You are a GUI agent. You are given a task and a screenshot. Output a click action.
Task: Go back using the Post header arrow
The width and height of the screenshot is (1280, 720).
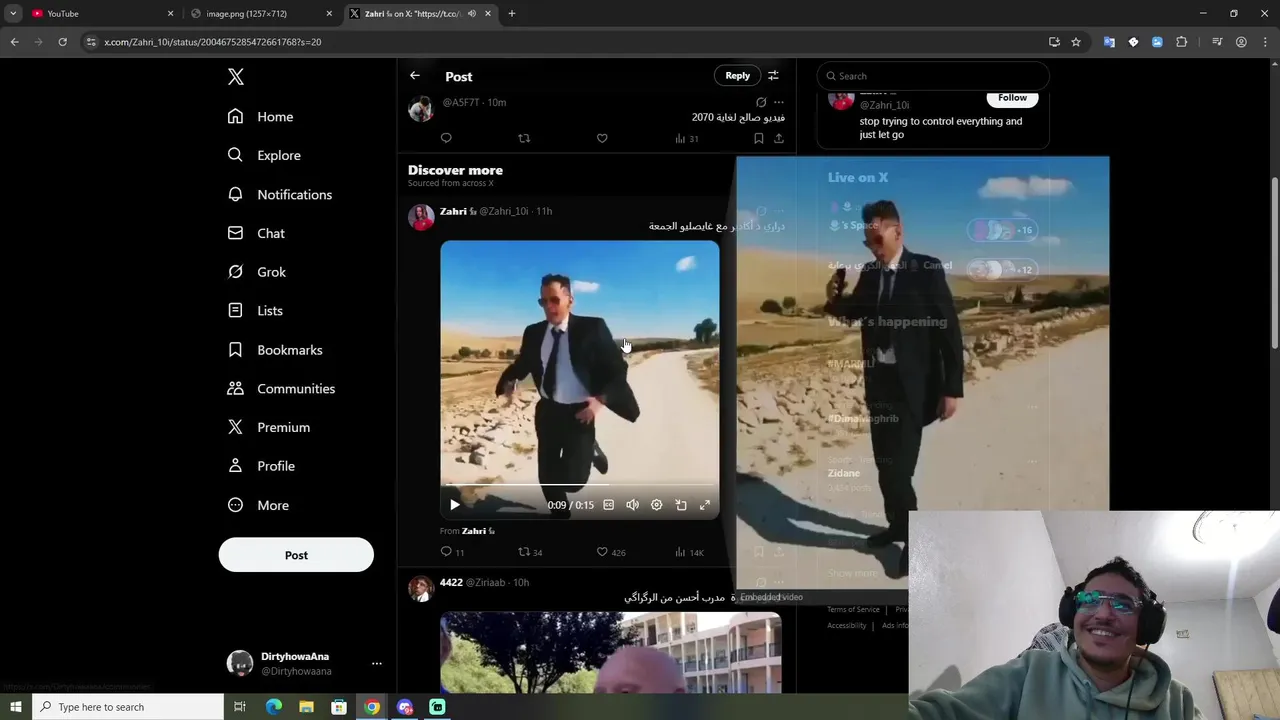tap(415, 76)
